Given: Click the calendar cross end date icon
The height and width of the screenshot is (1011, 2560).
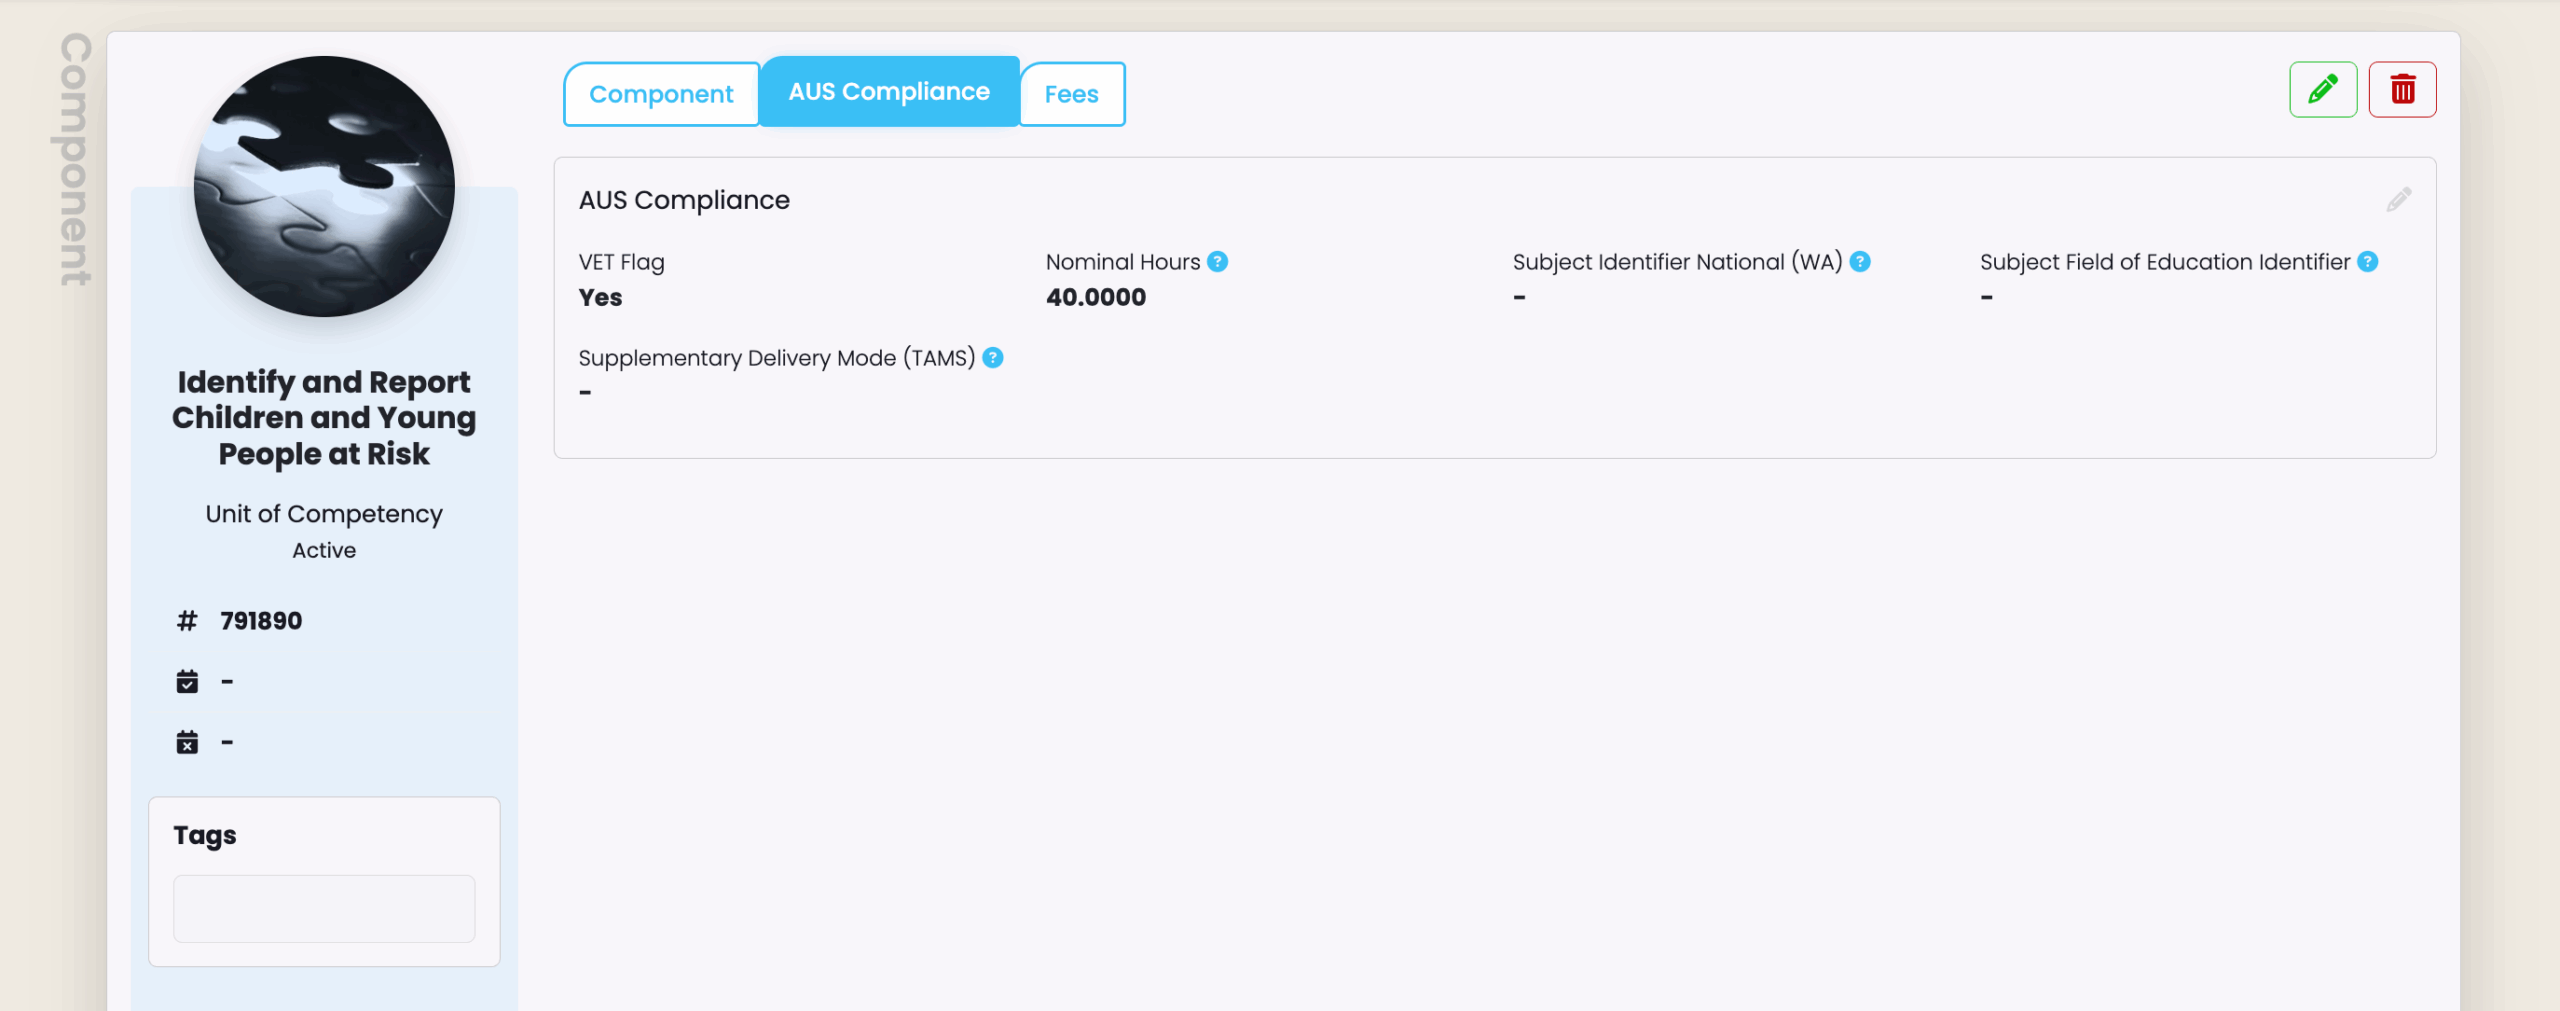Looking at the screenshot, I should 187,742.
